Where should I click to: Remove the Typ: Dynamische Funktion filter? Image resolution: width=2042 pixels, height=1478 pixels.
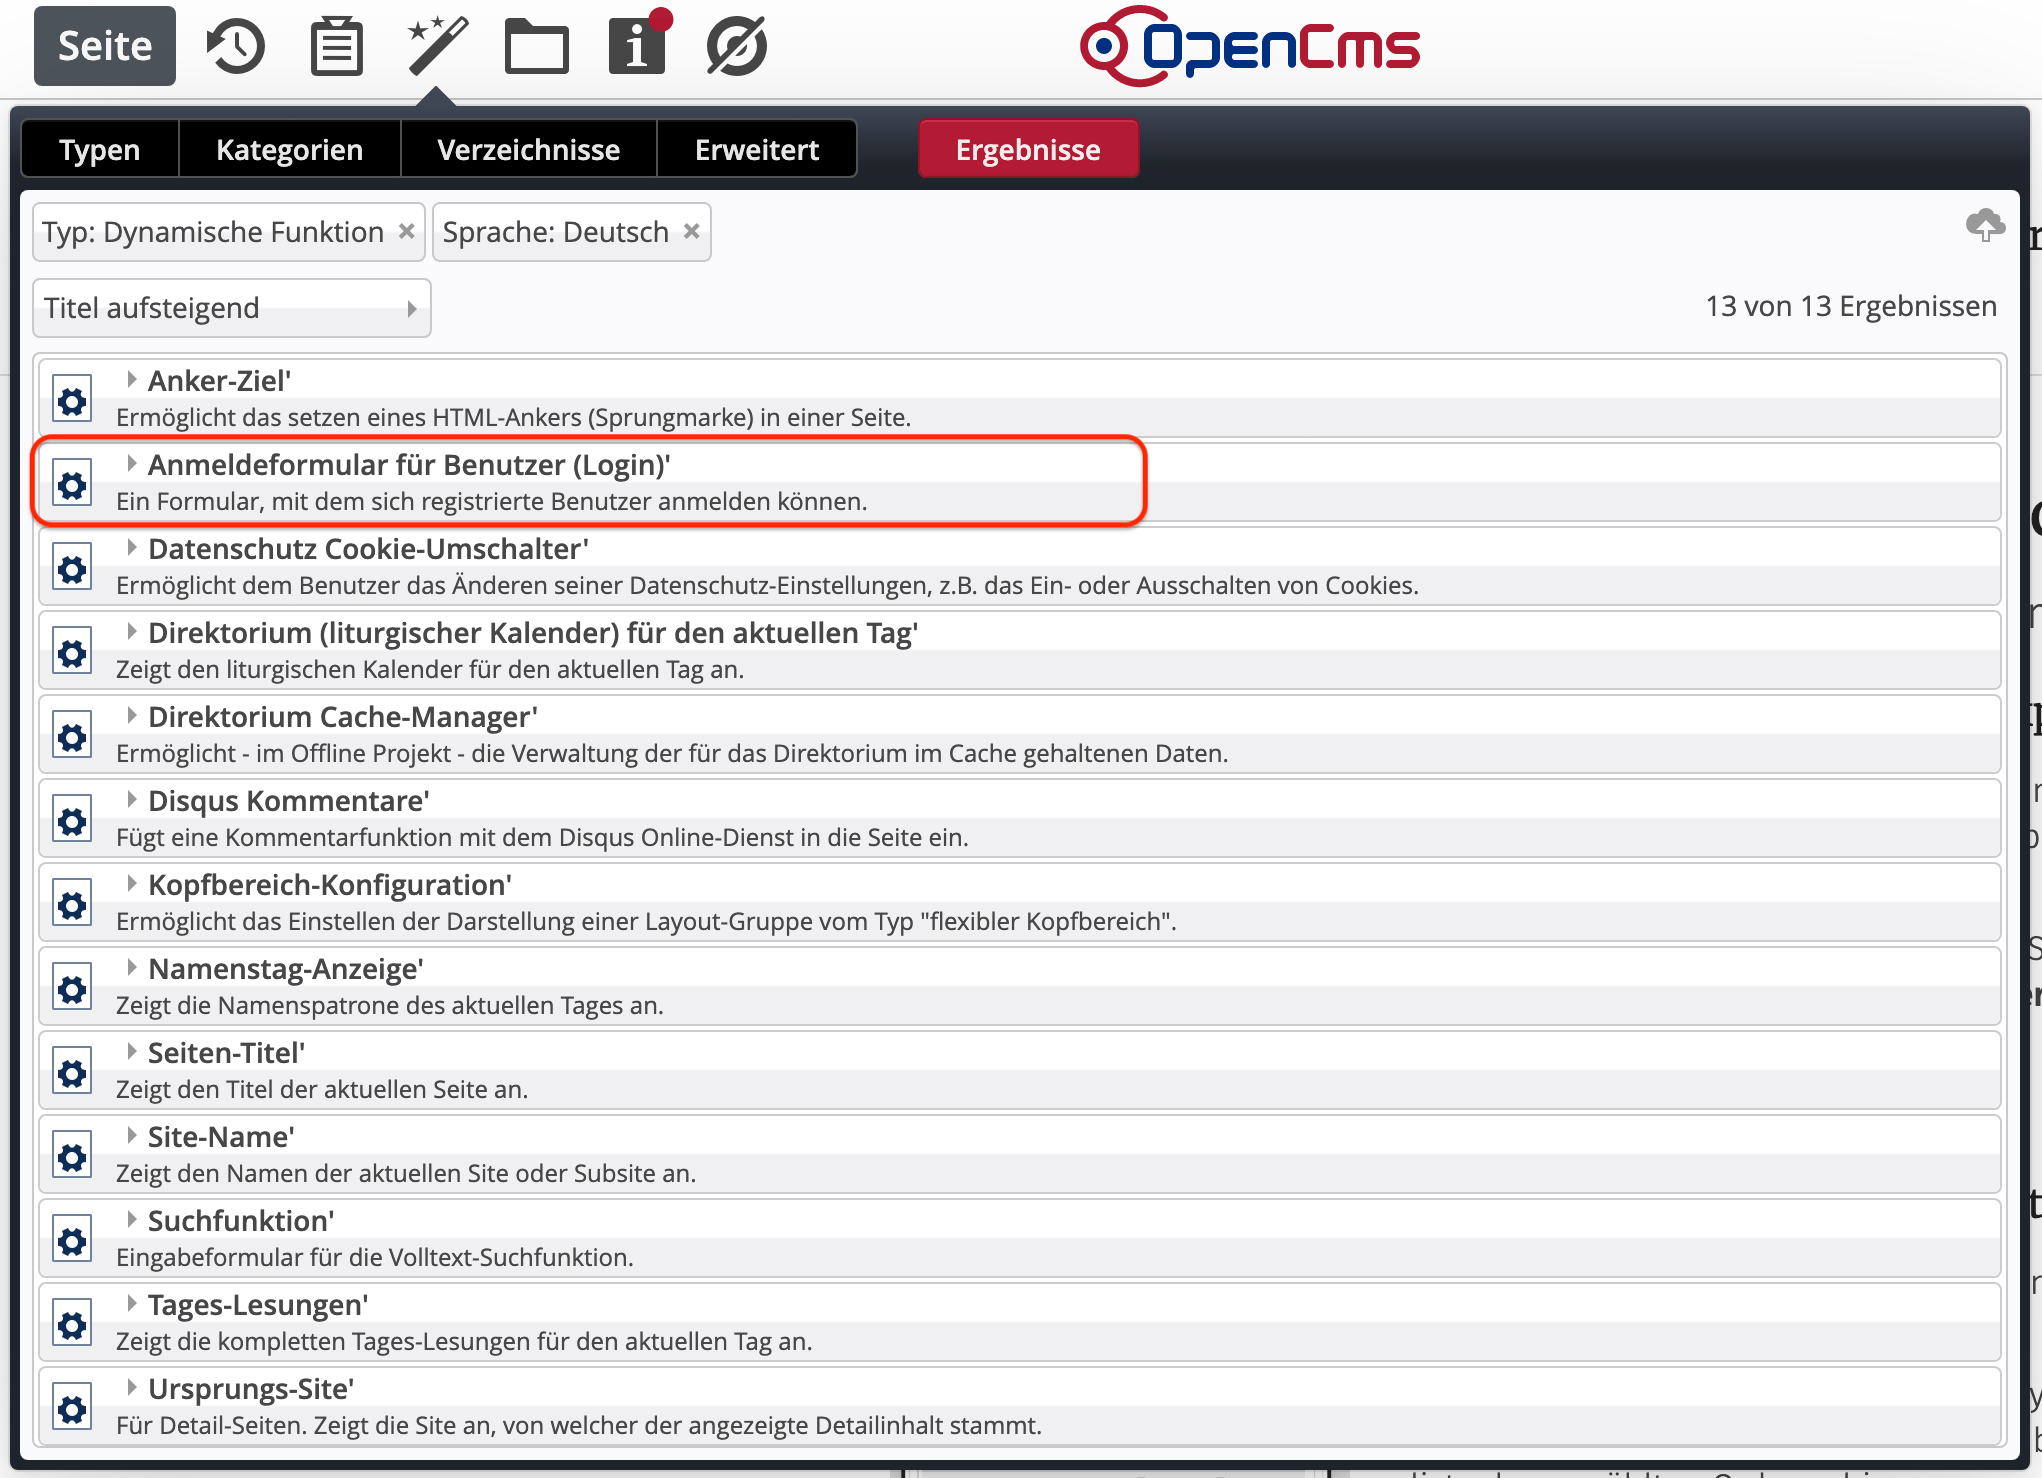click(x=407, y=231)
